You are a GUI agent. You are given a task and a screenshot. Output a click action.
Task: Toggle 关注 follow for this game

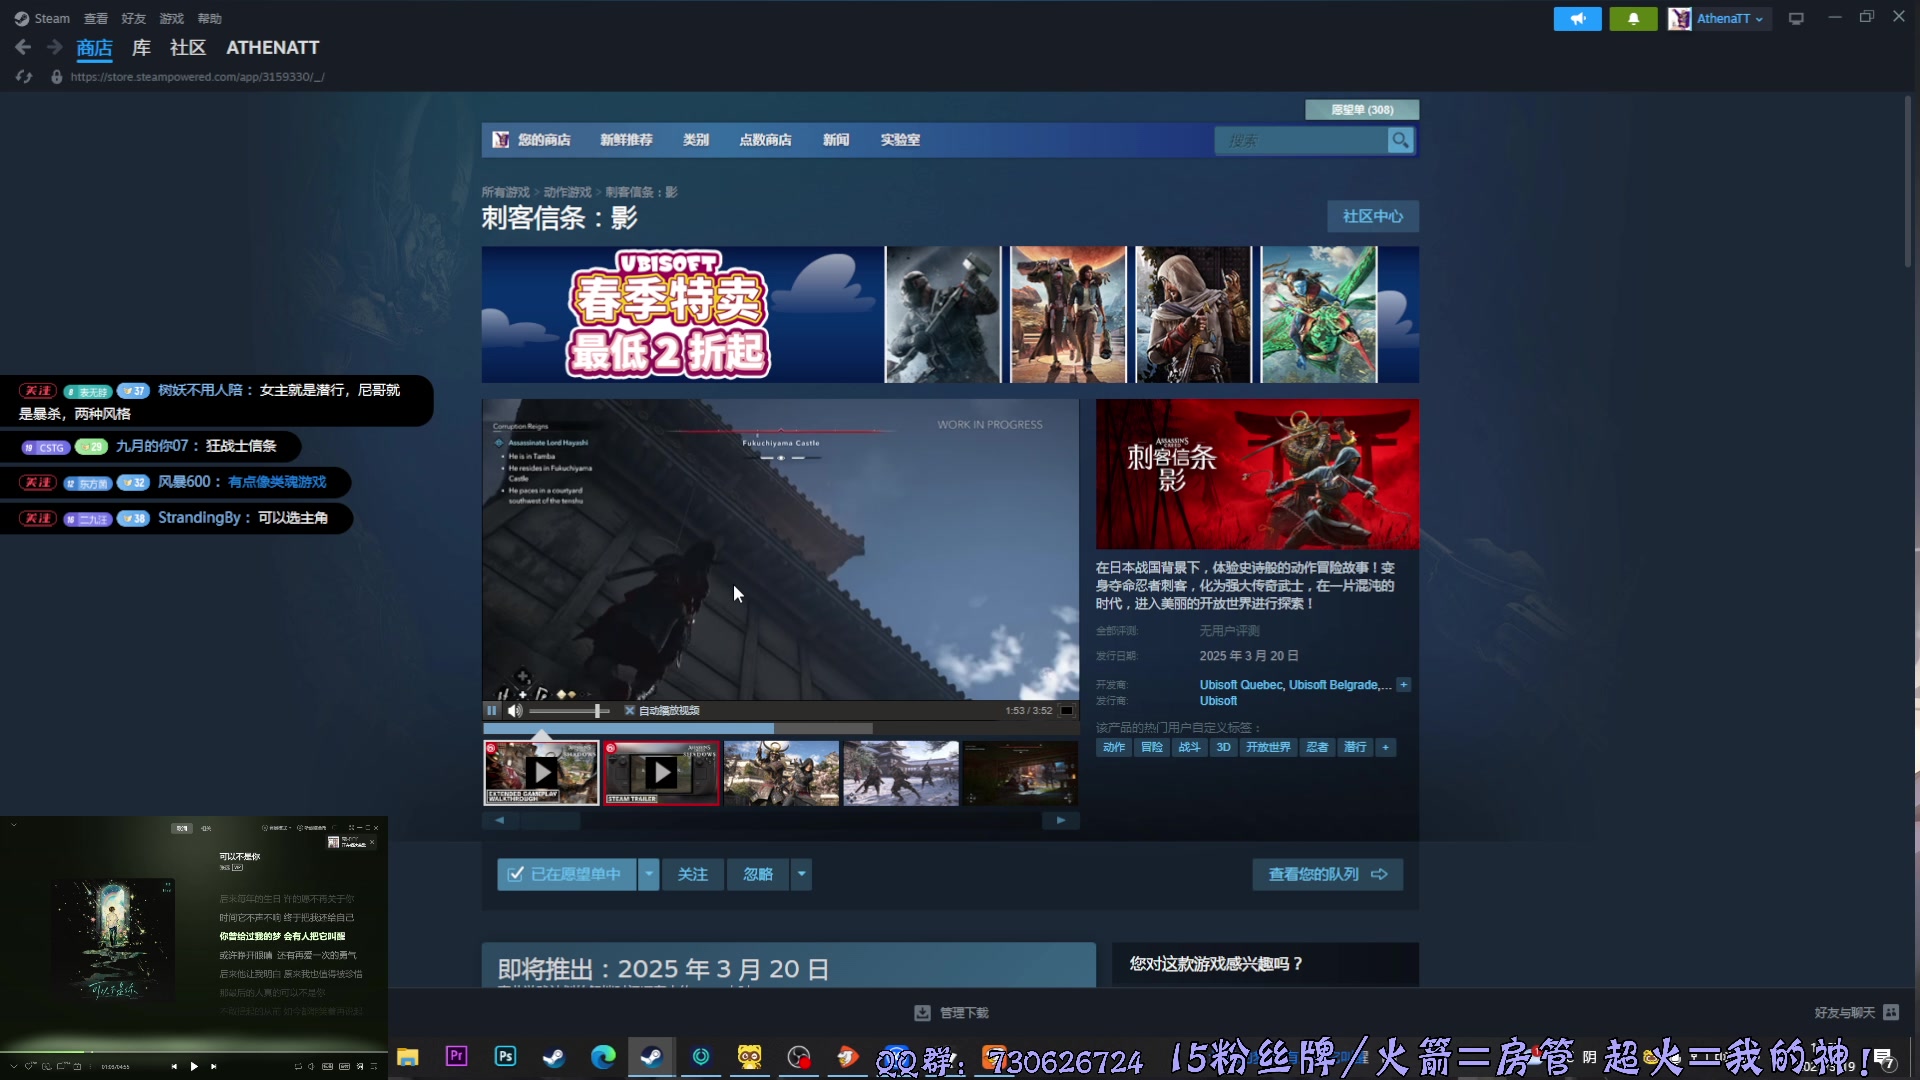pos(692,874)
